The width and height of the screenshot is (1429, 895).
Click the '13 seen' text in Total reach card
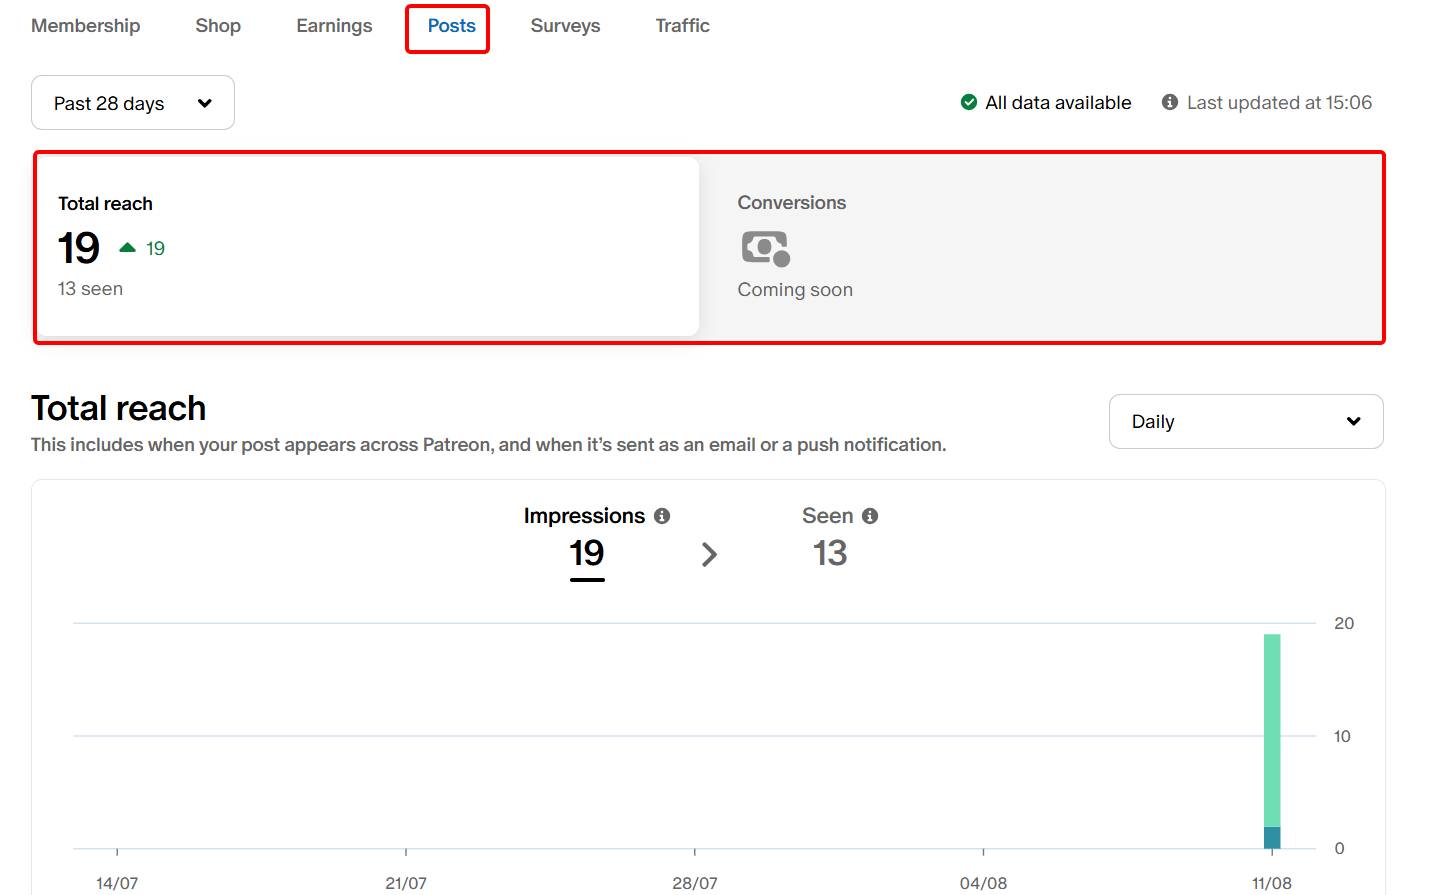pos(90,289)
